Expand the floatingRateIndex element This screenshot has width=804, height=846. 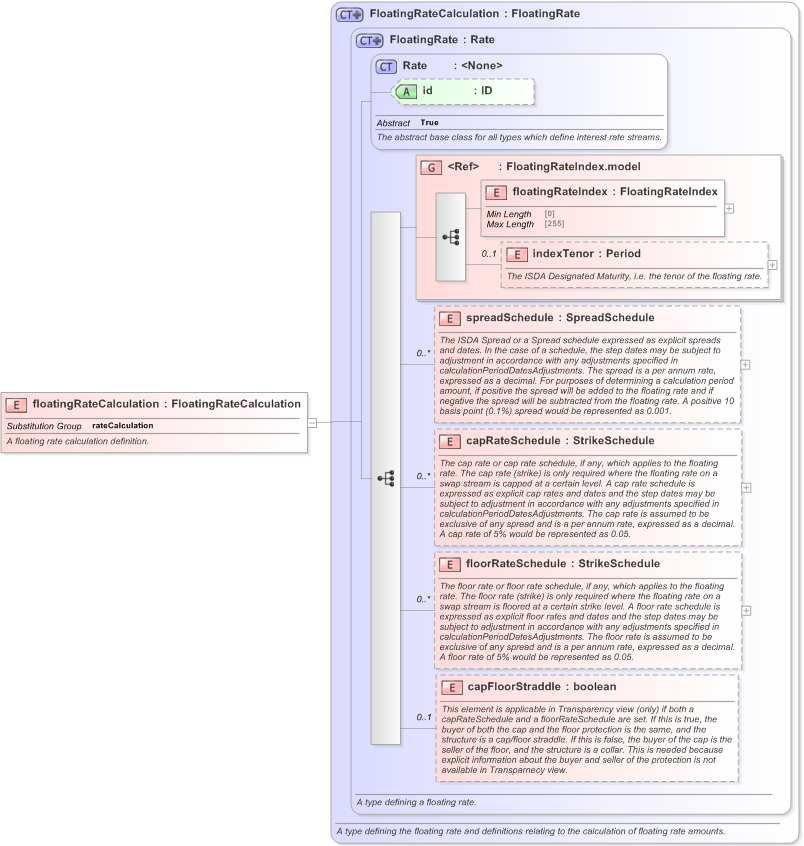729,208
